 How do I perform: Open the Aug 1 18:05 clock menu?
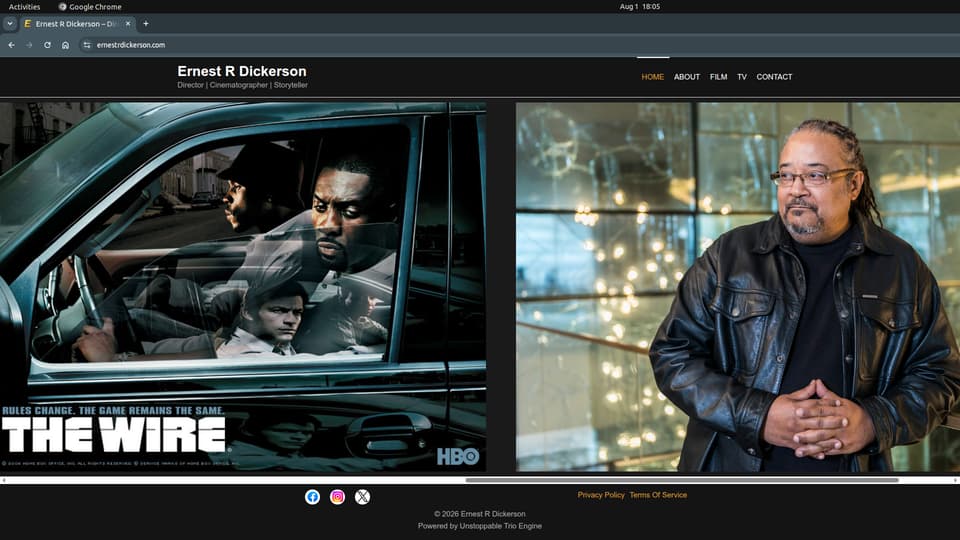pyautogui.click(x=640, y=7)
